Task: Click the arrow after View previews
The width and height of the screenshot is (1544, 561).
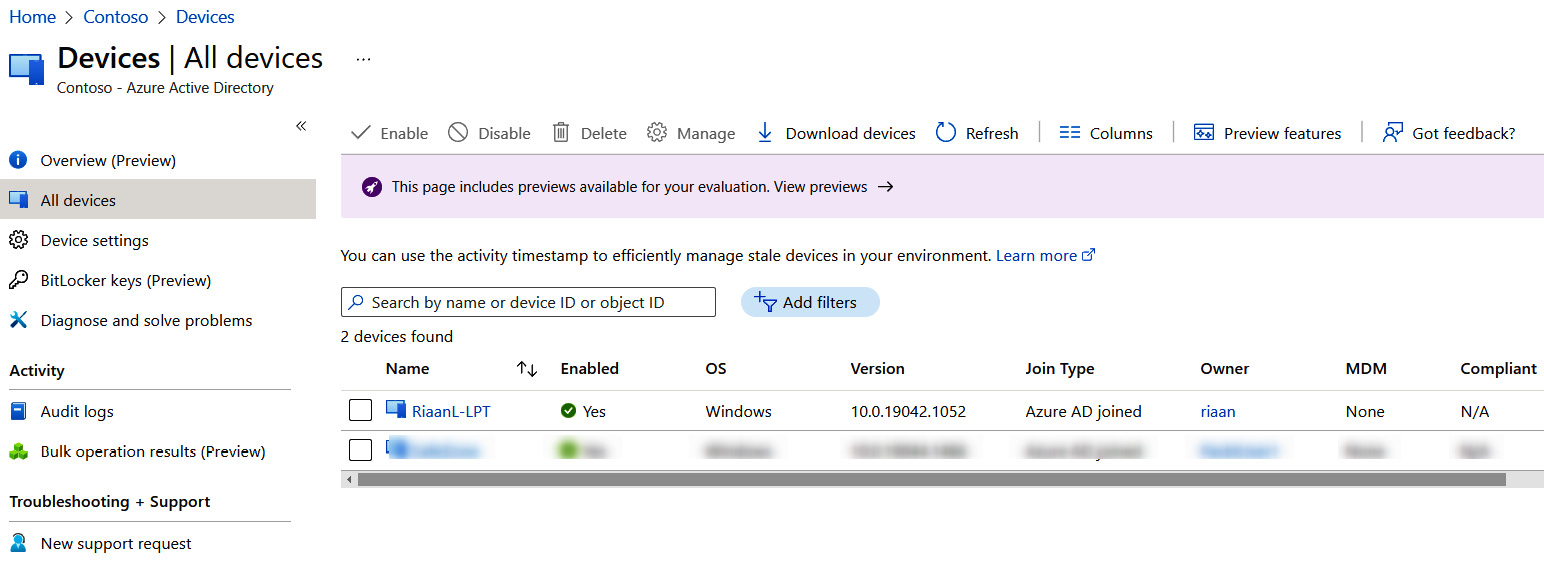Action: [x=885, y=187]
